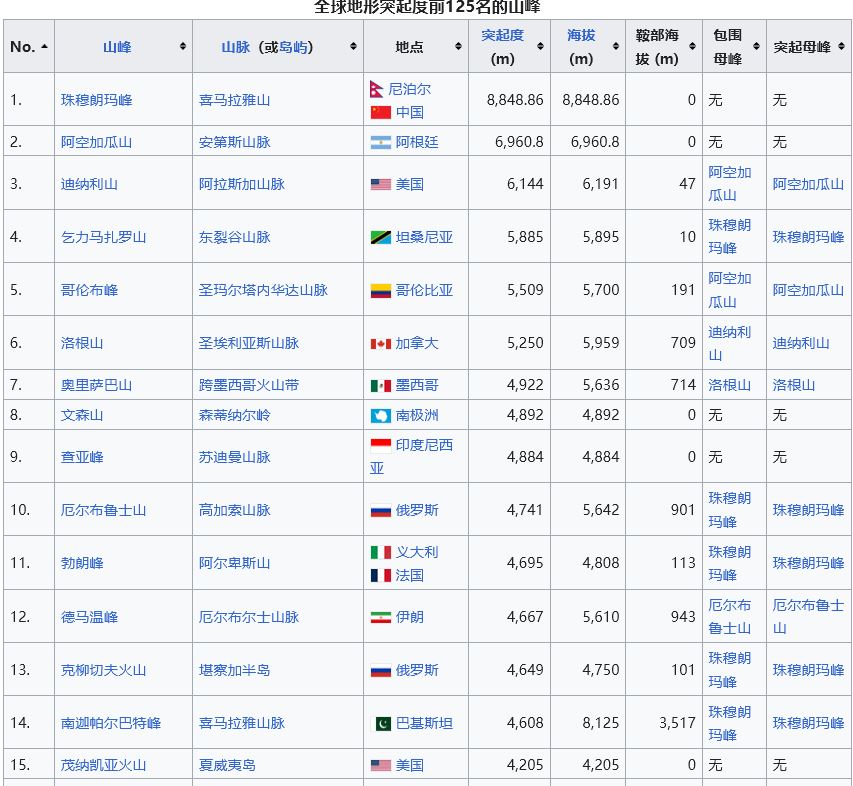
Task: Open the 茂纳凯亚火山 link
Action: [x=103, y=765]
